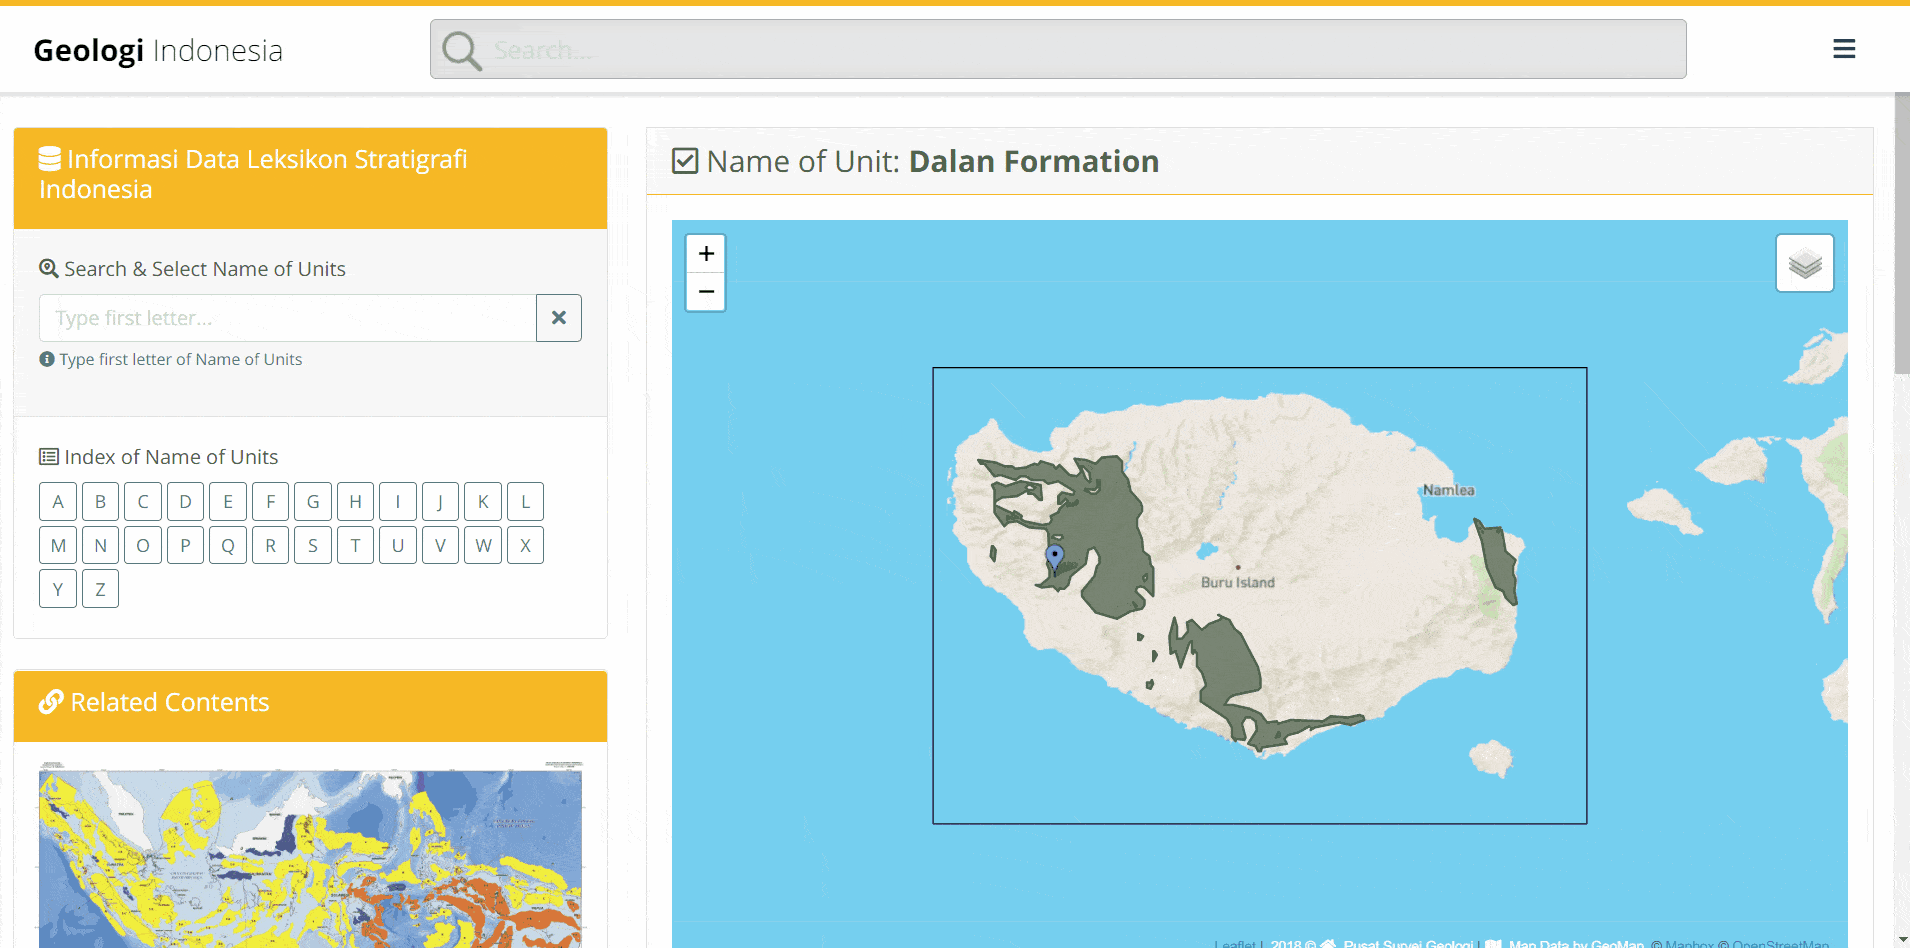
Task: Click the database icon beside Informasi Data Leksikon
Action: tap(49, 157)
